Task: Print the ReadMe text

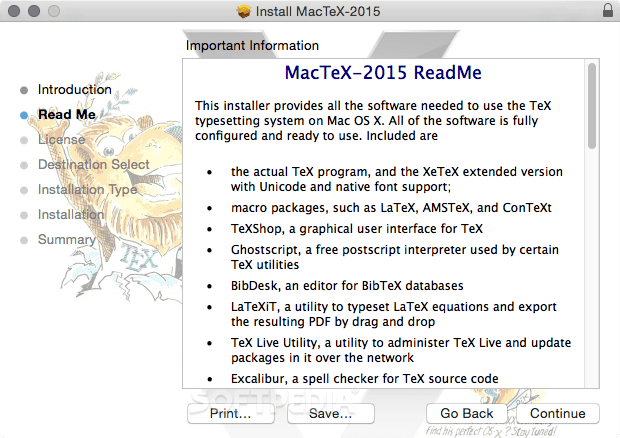Action: click(231, 413)
